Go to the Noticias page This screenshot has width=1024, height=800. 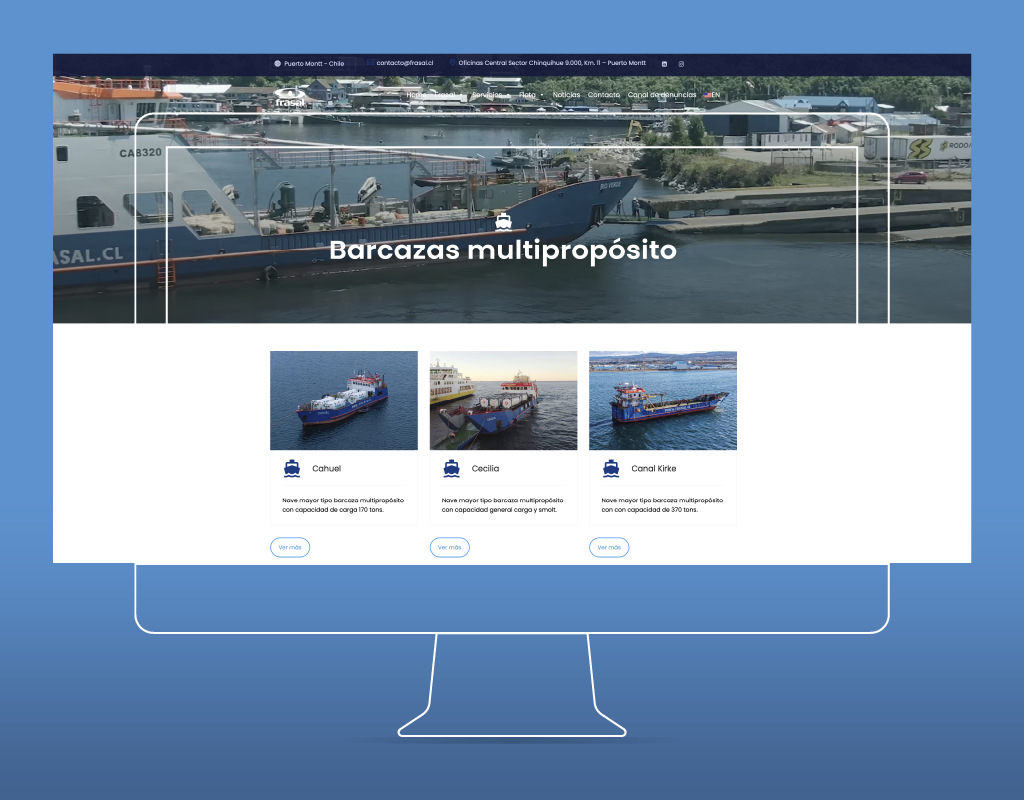(x=566, y=95)
